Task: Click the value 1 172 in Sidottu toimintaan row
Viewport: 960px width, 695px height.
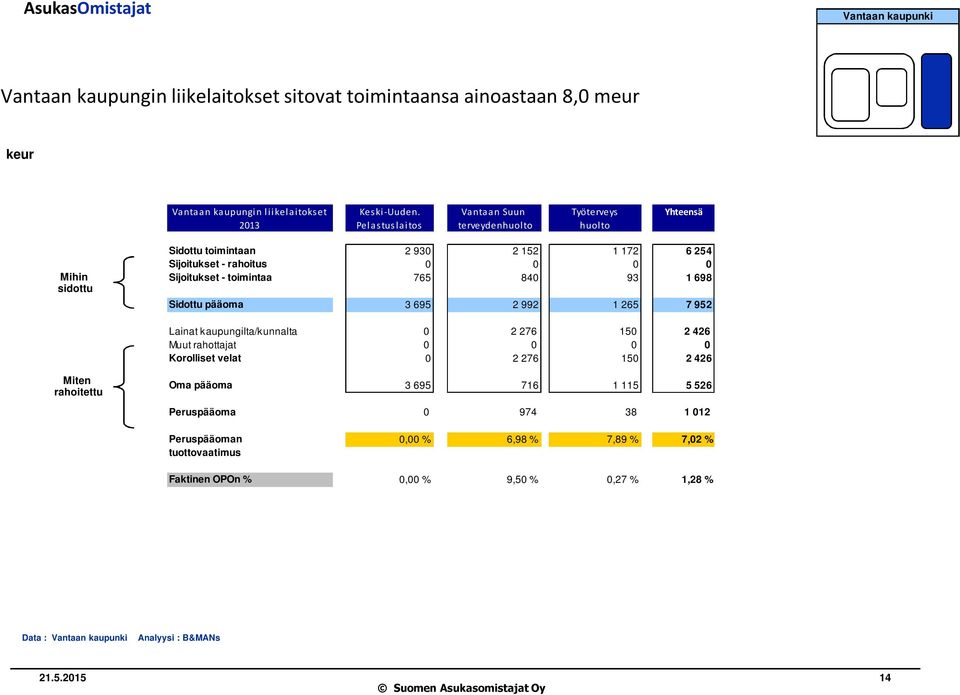Action: coord(626,250)
